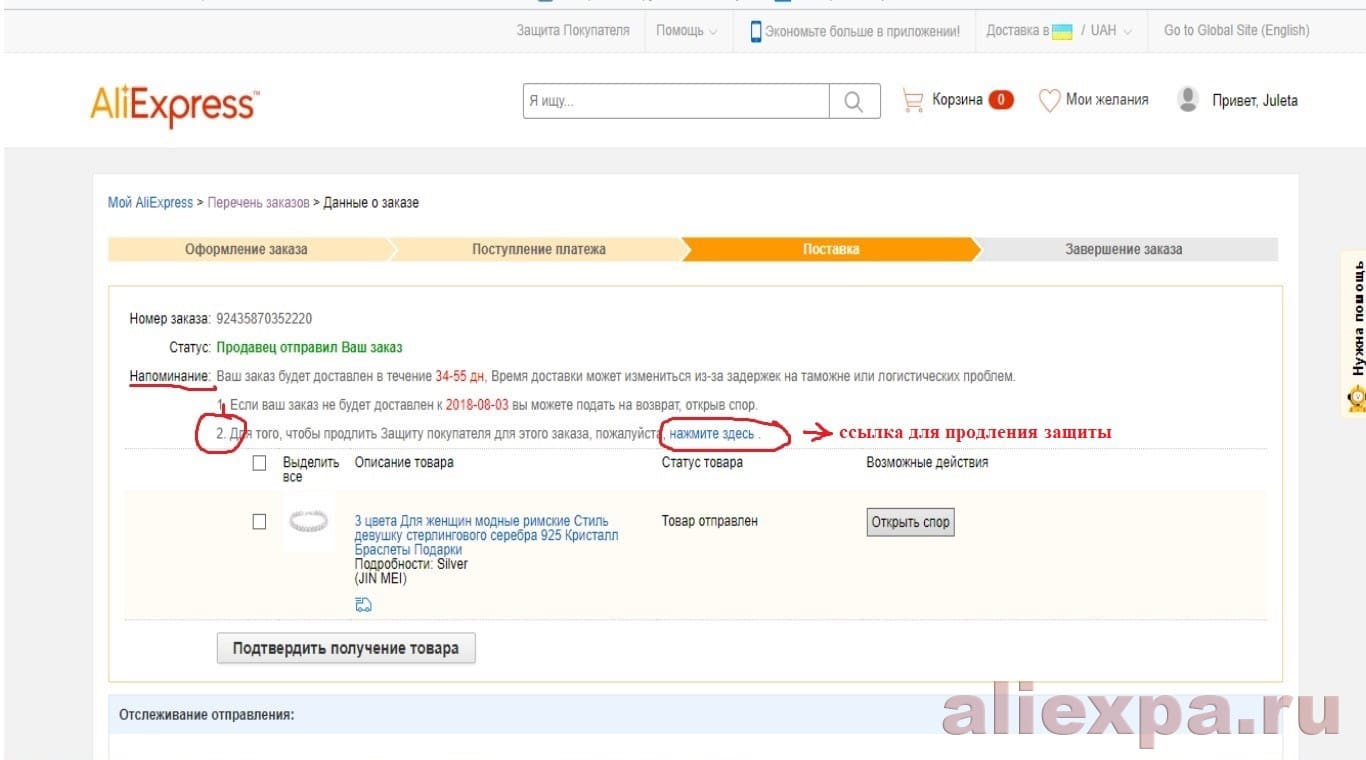Tick the 'Выделить все' checkbox

(x=260, y=463)
